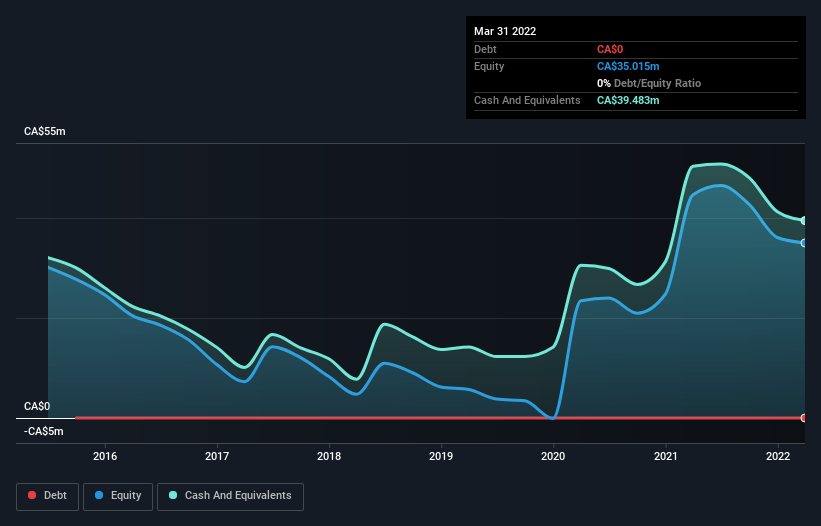821x526 pixels.
Task: Select the teal Cash endpoint marker
Action: point(804,221)
